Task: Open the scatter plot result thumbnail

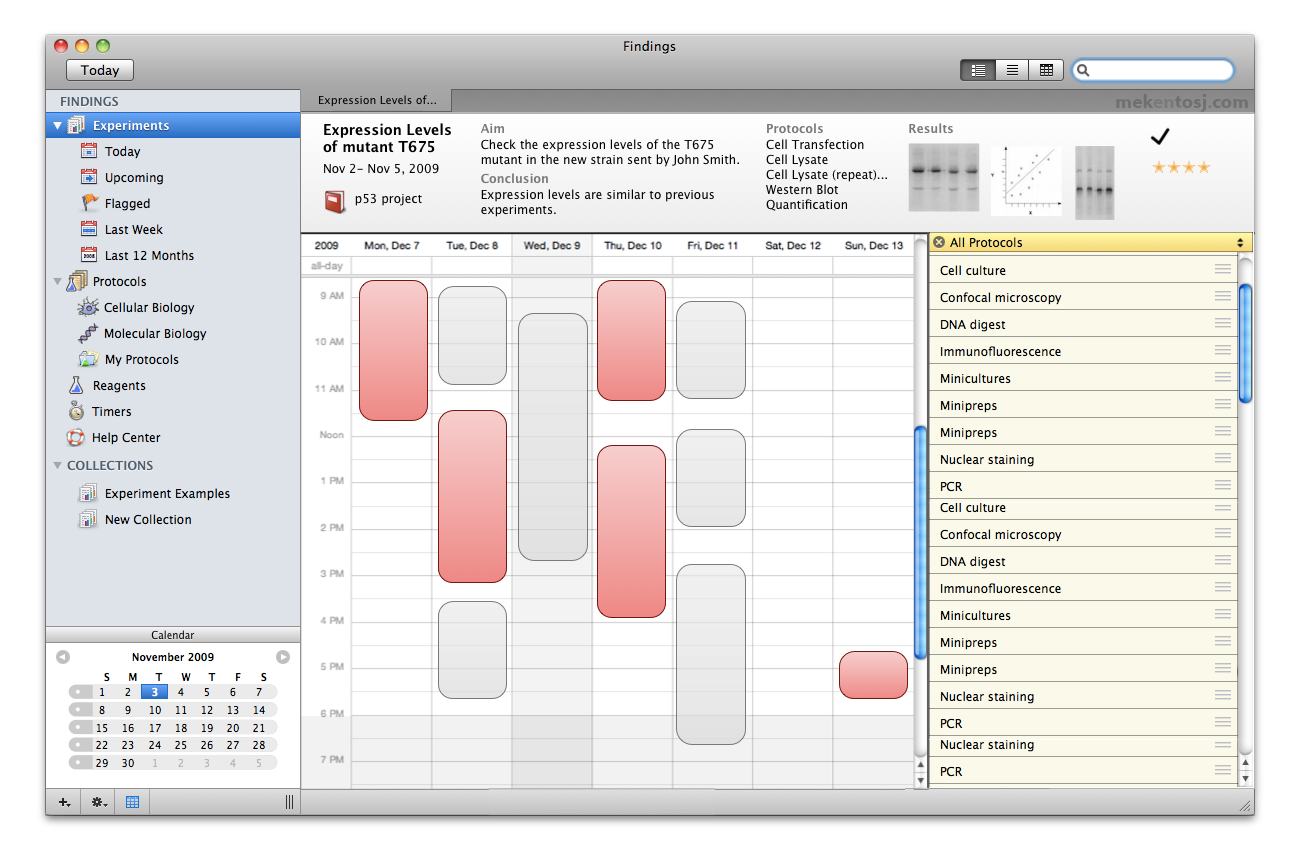Action: [x=1026, y=181]
